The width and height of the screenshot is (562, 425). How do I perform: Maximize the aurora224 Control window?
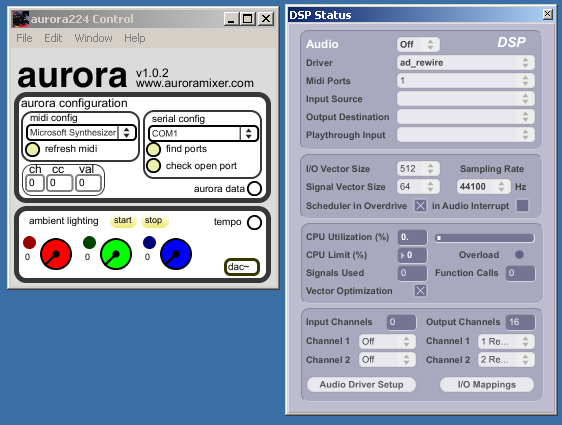[247, 19]
